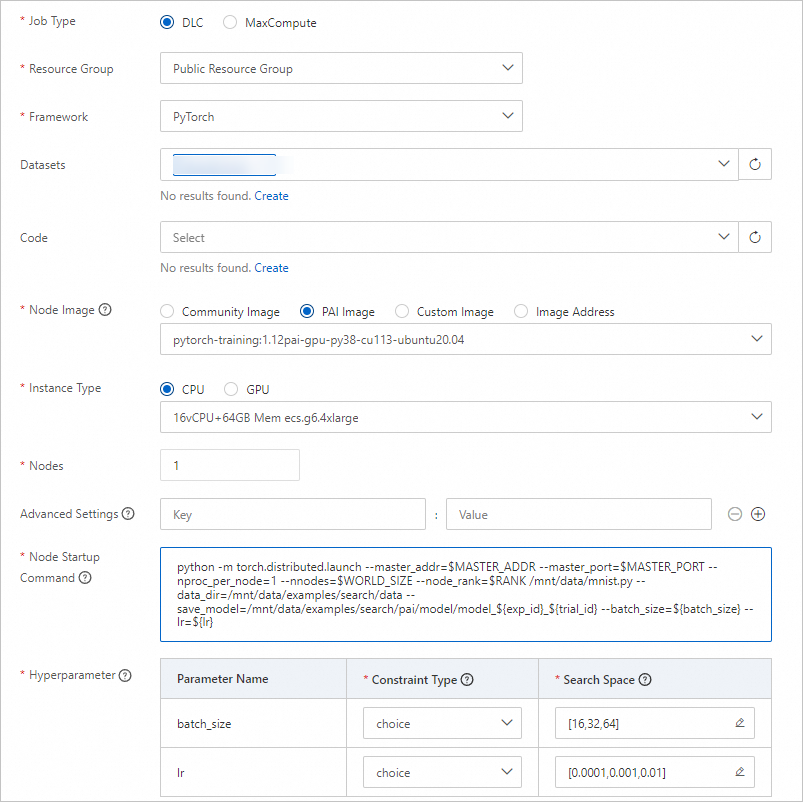Add a new advanced setting row
The width and height of the screenshot is (803, 802).
pos(758,514)
